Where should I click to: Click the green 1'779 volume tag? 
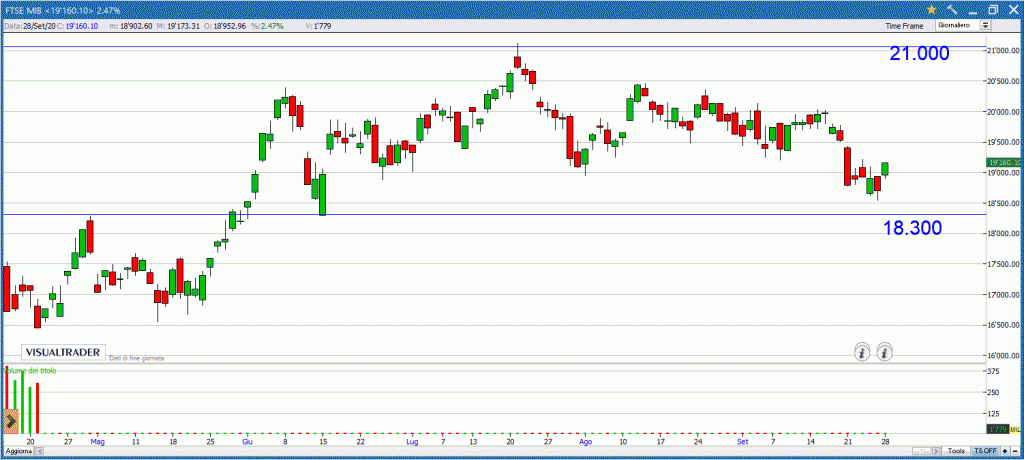point(997,429)
